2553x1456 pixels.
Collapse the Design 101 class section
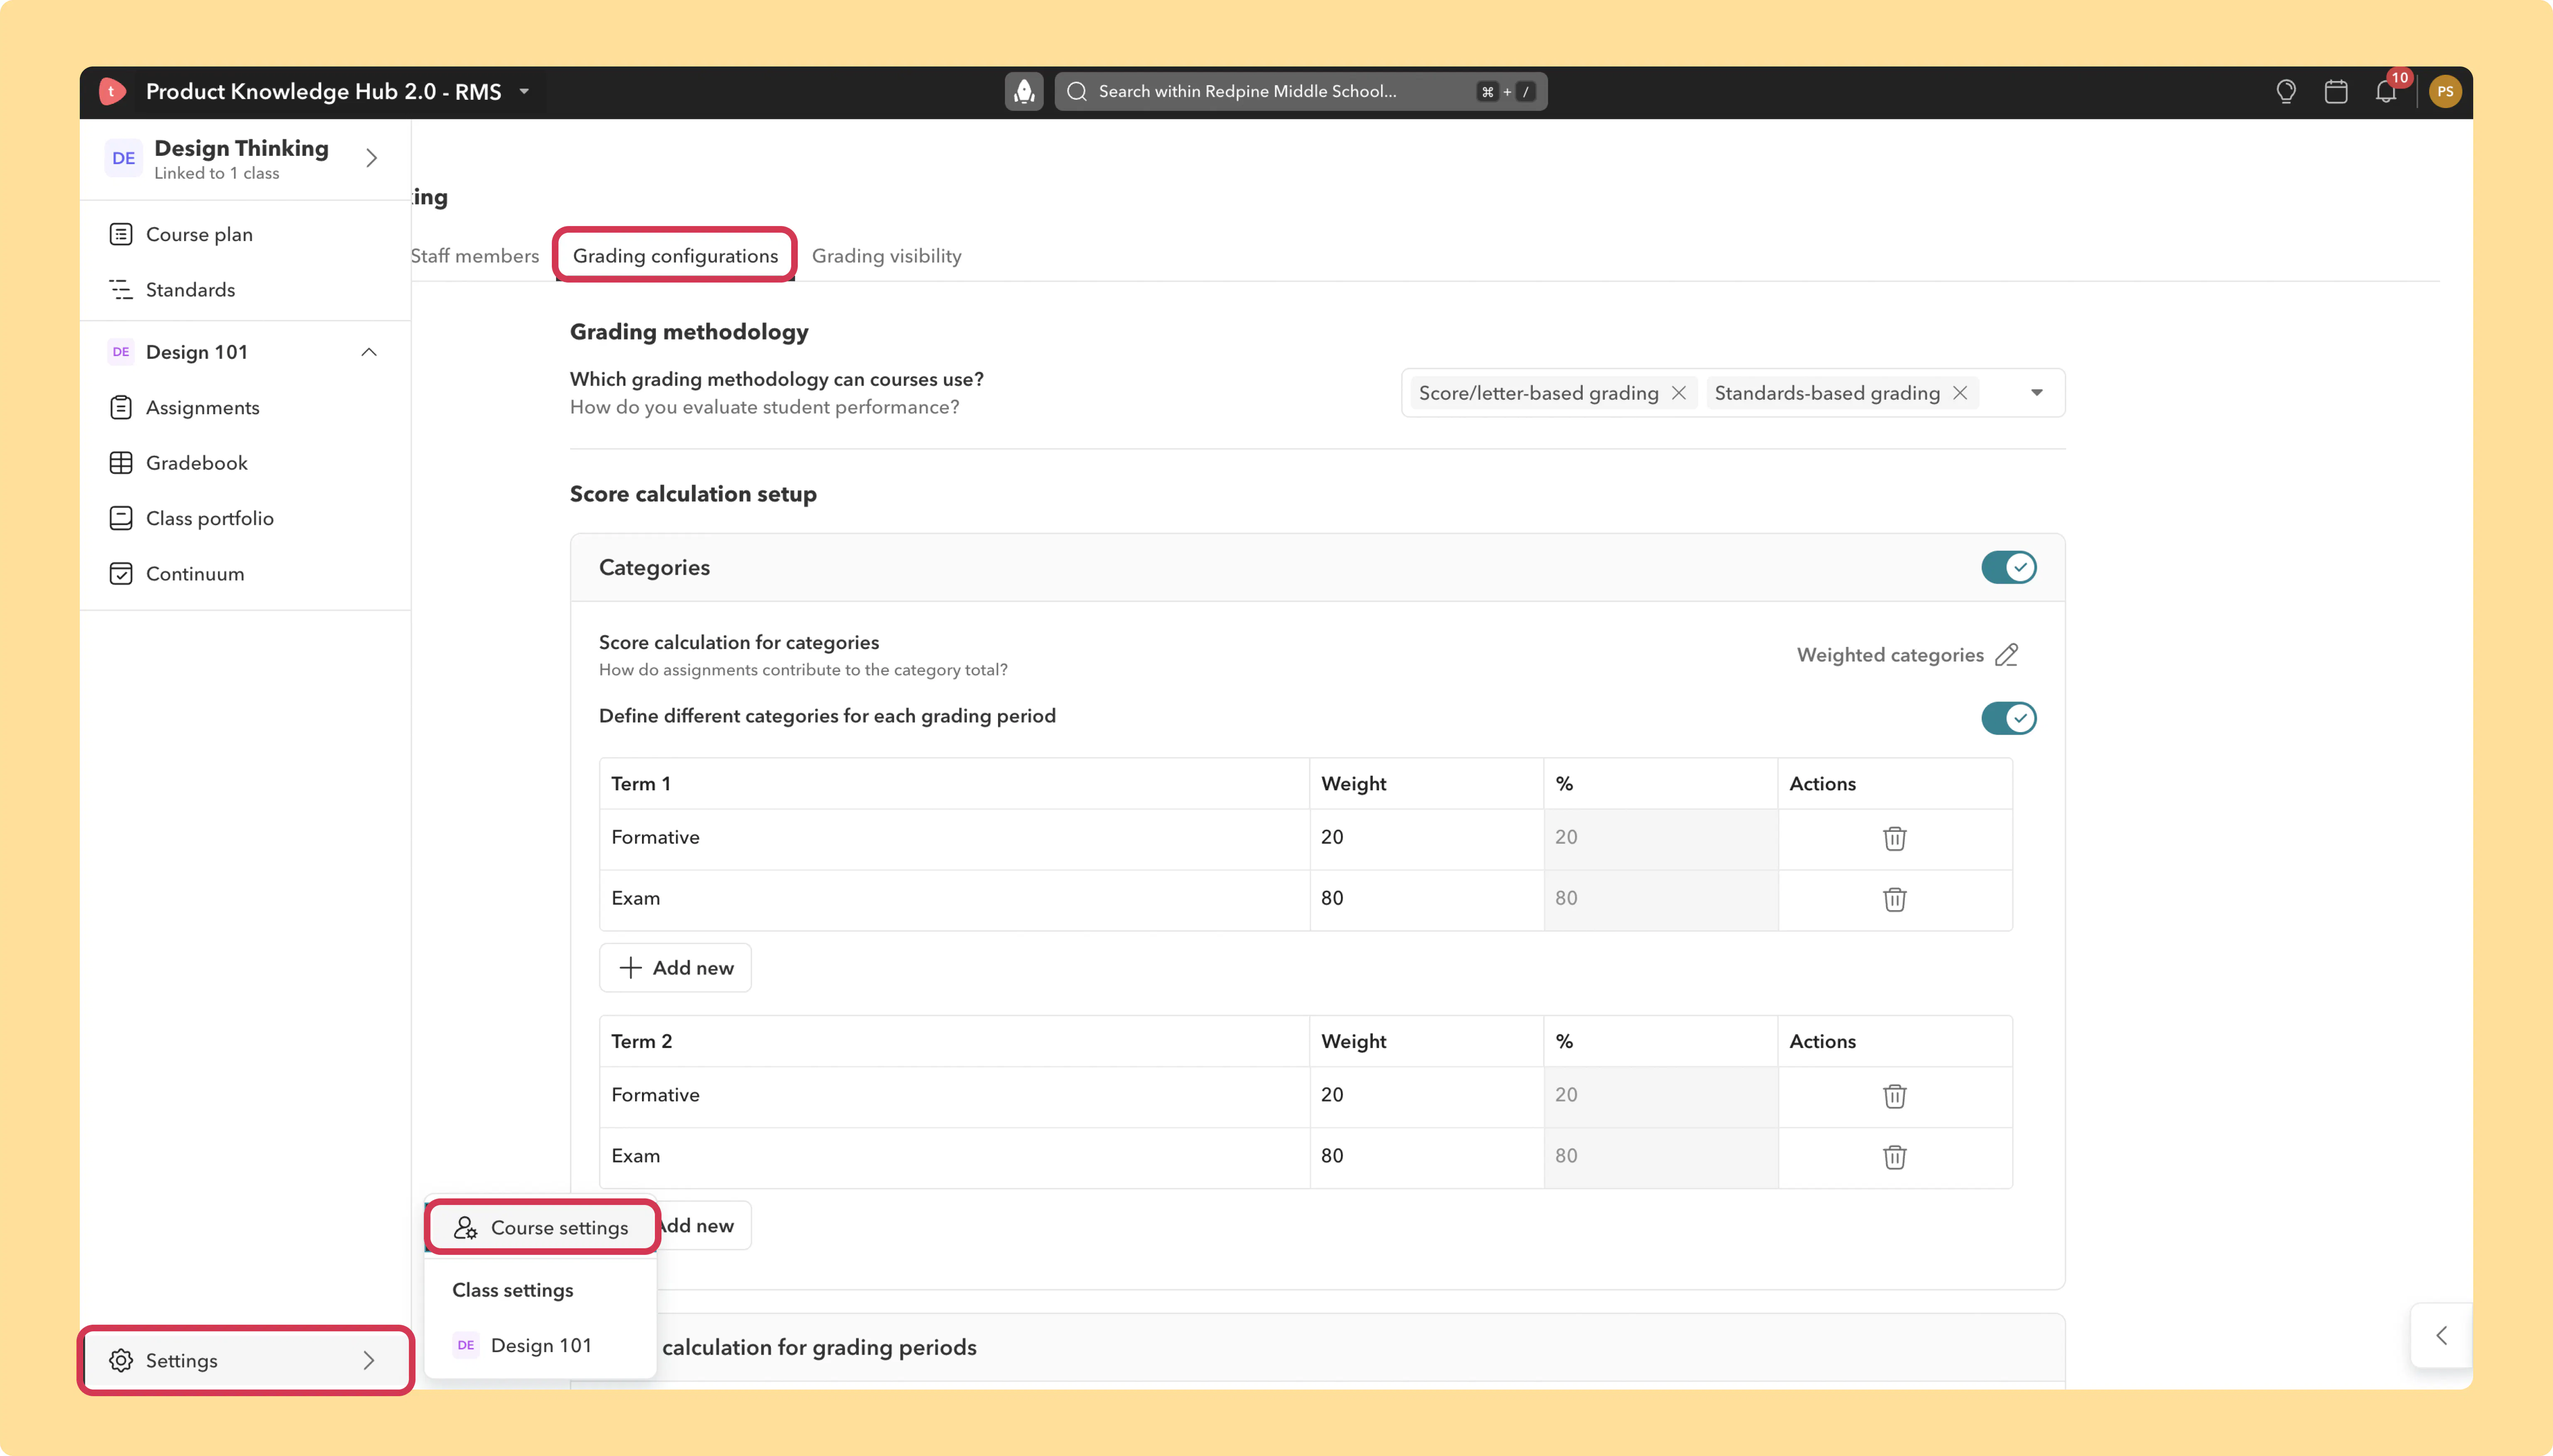pyautogui.click(x=369, y=352)
